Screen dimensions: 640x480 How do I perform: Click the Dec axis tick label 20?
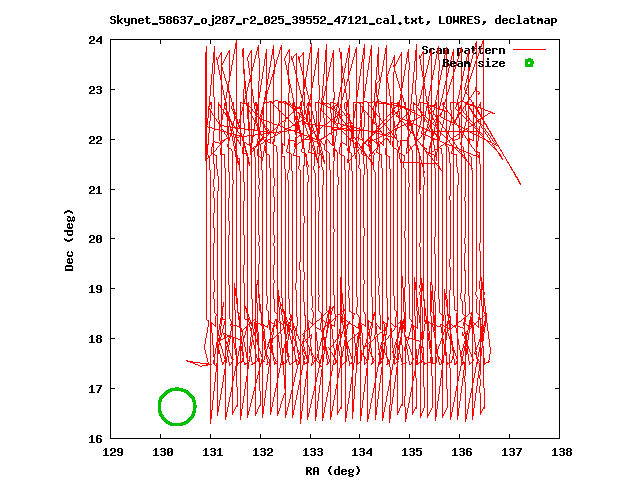[x=96, y=239]
